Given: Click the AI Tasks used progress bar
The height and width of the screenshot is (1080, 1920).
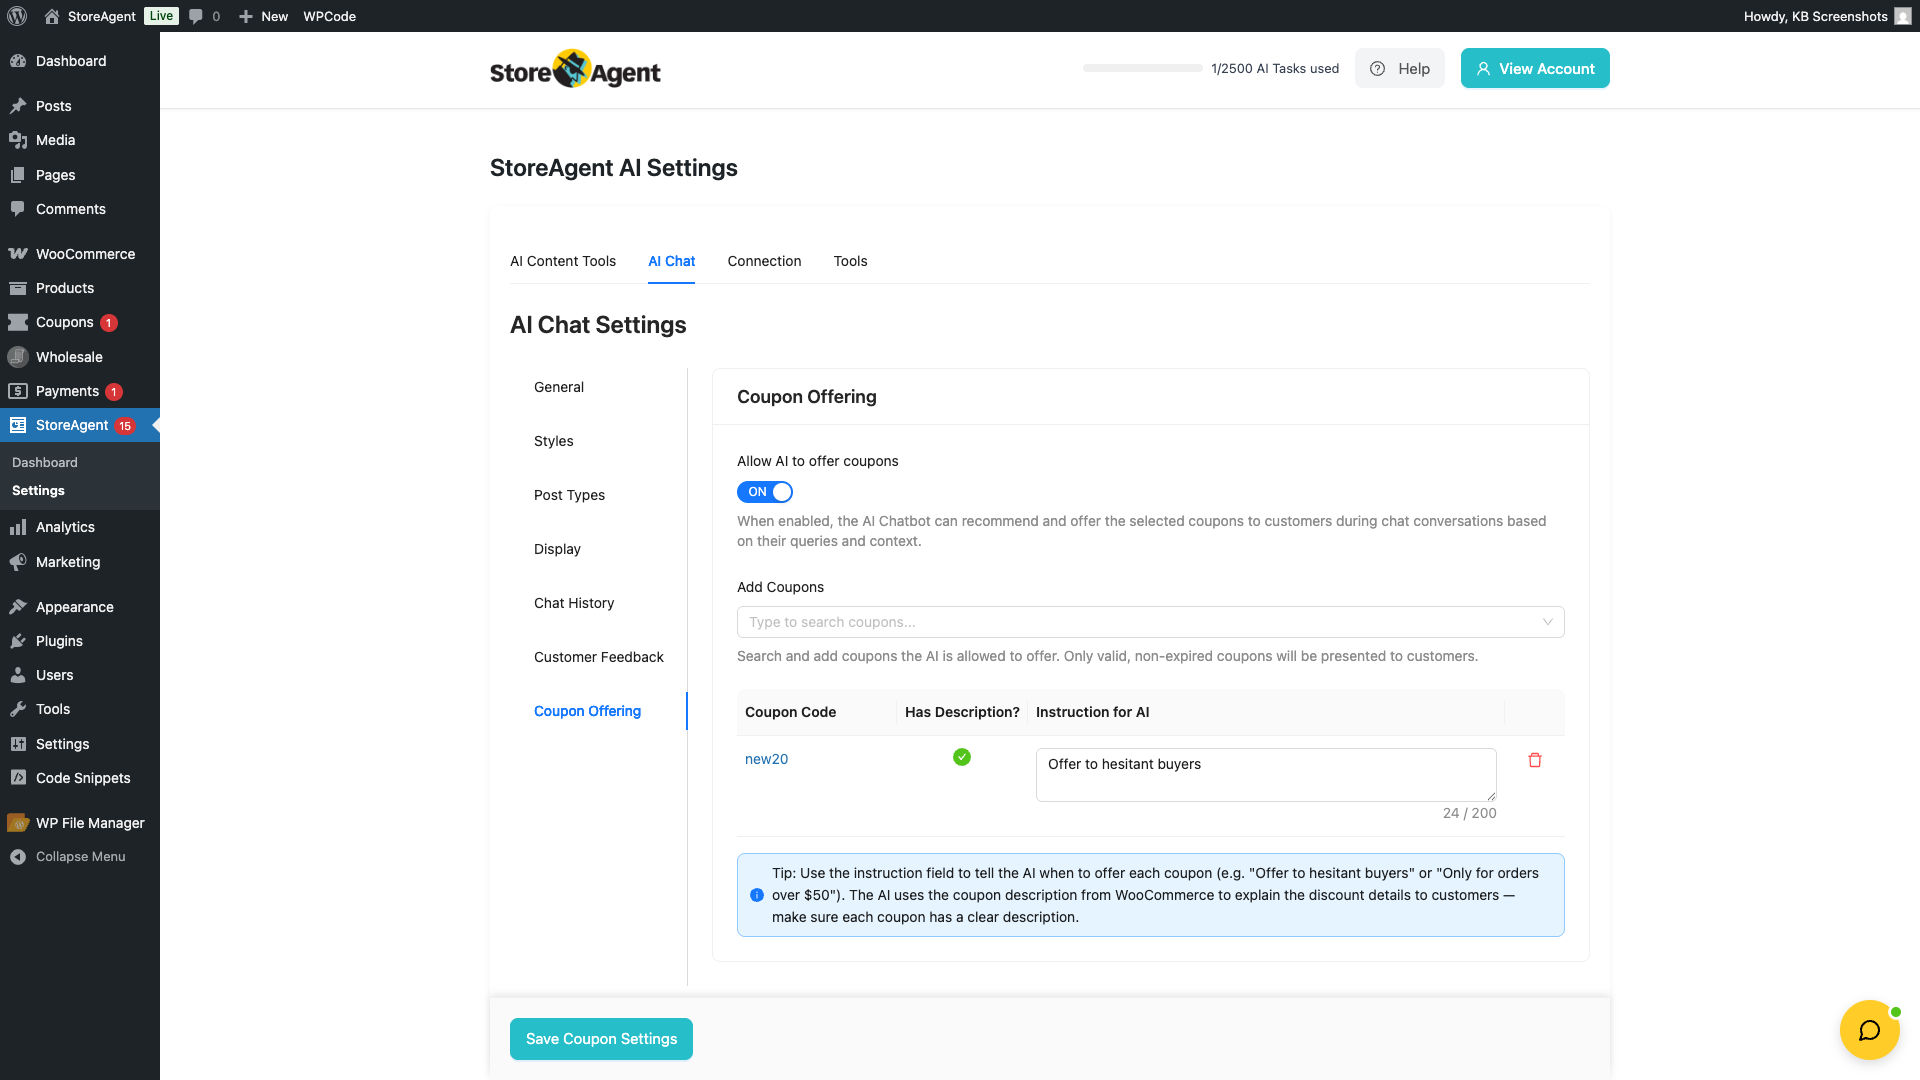Looking at the screenshot, I should pyautogui.click(x=1142, y=68).
